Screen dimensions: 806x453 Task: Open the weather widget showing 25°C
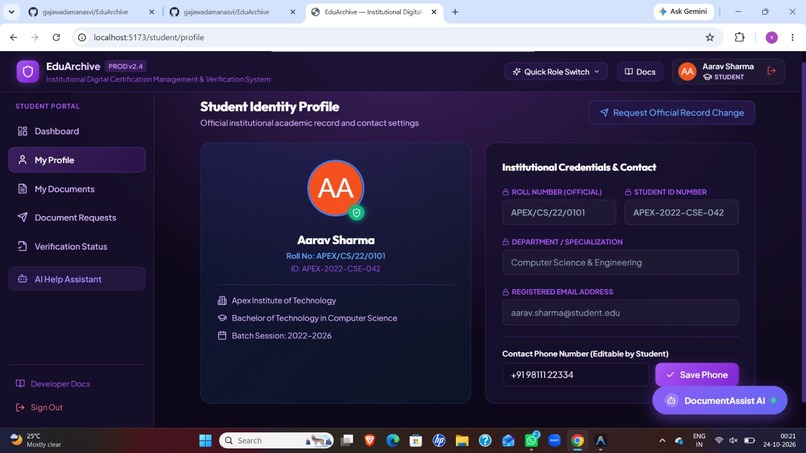tap(36, 440)
